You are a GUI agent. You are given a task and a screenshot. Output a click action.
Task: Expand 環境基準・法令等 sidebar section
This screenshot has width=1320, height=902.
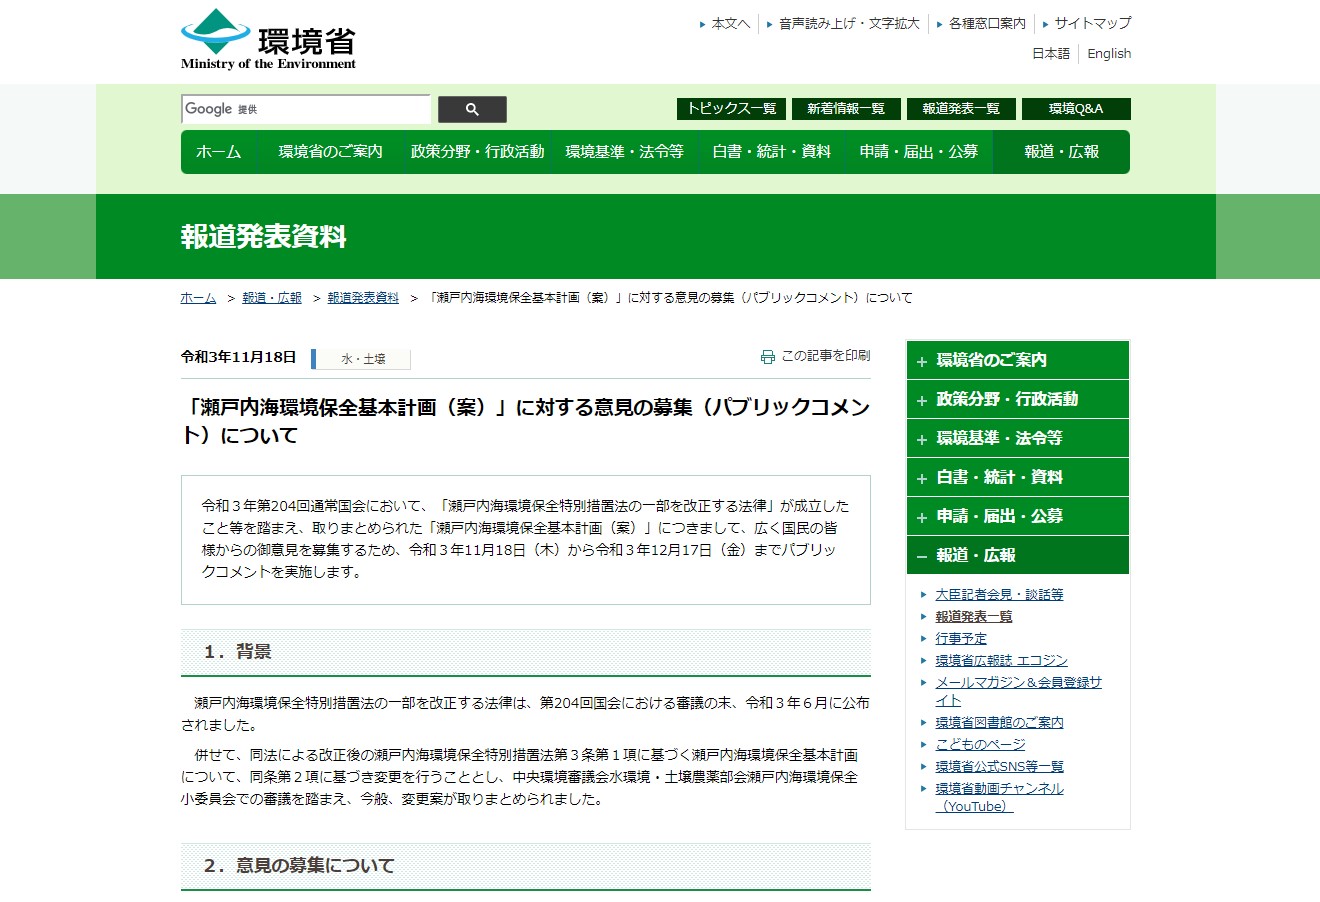[1017, 438]
